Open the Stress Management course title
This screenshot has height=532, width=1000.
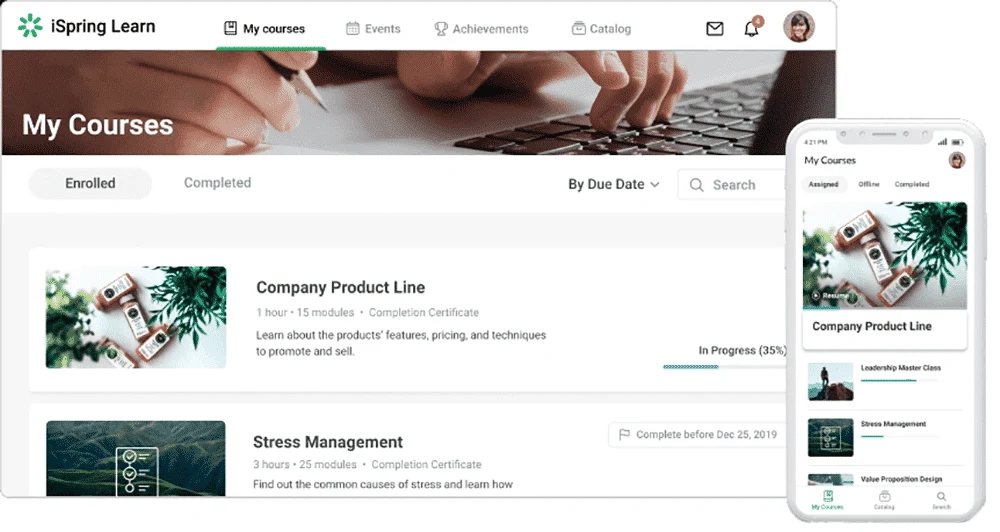[328, 442]
